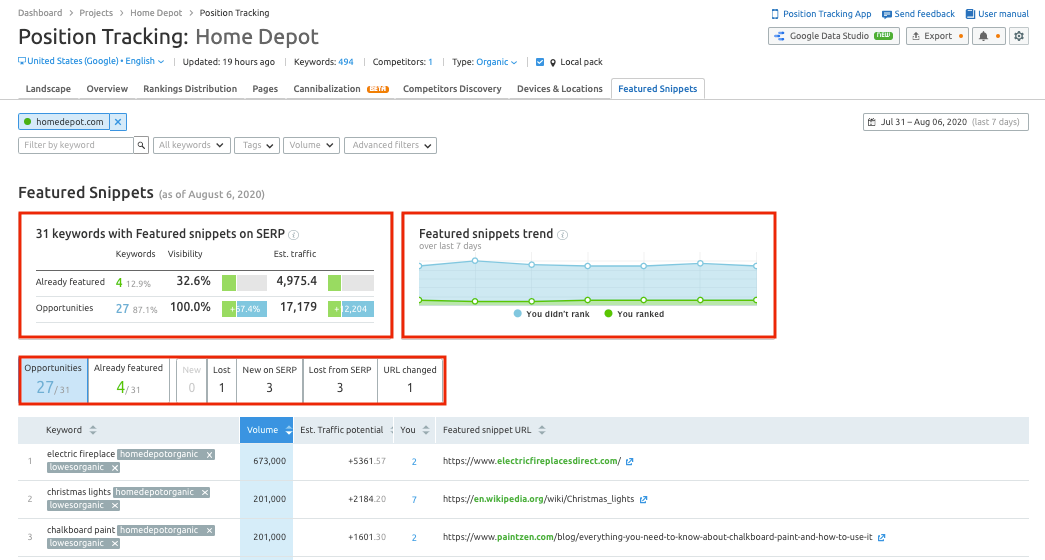Select the Opportunities 27/31 filter
Viewport: 1045px width, 560px height.
coord(53,380)
